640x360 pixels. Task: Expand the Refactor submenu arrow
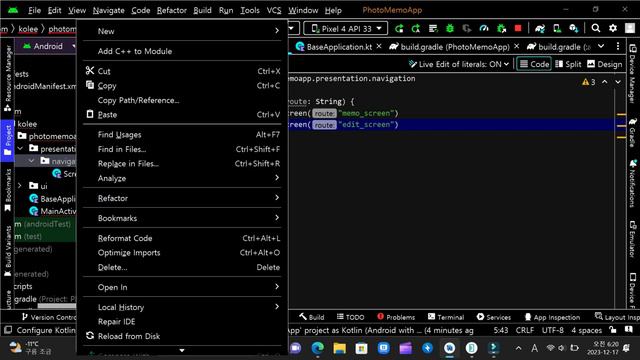(x=277, y=198)
